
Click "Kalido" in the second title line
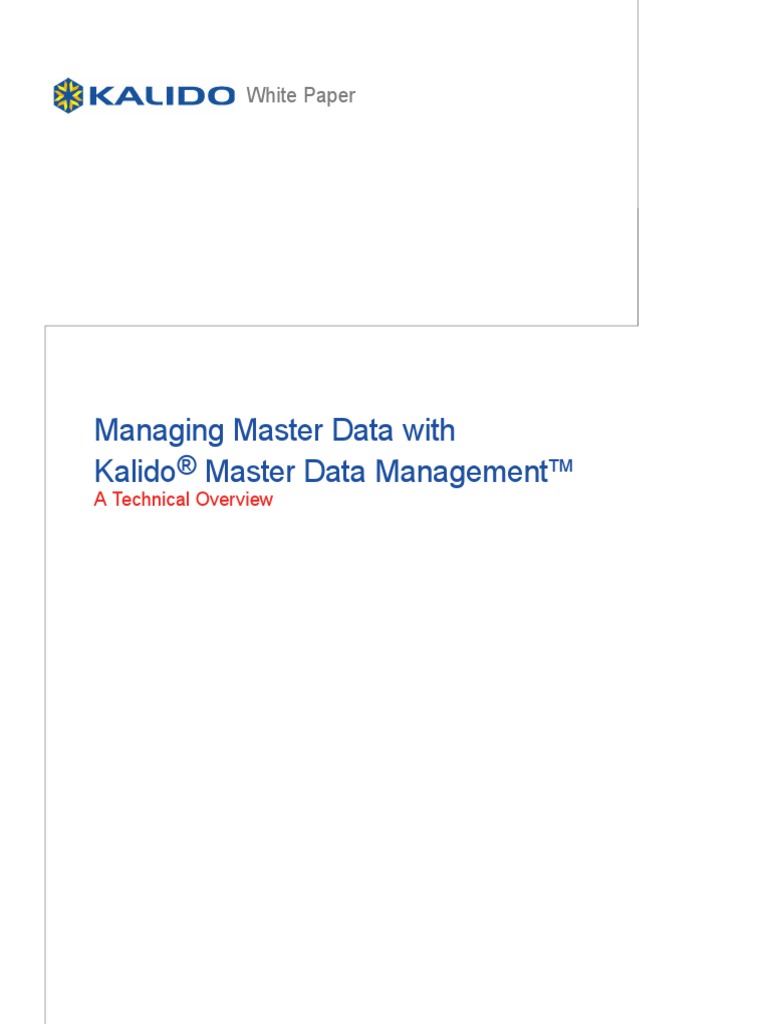pyautogui.click(x=134, y=471)
